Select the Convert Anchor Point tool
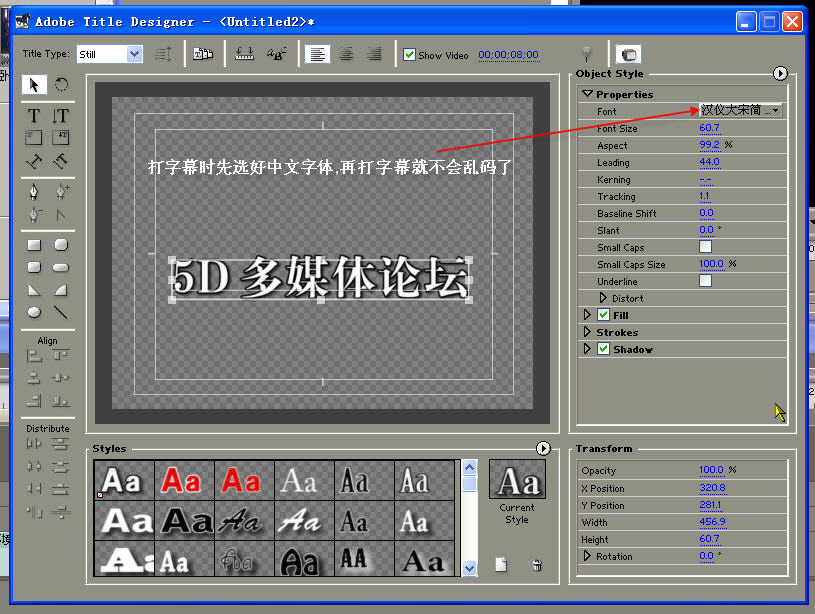The width and height of the screenshot is (815, 614). click(60, 215)
